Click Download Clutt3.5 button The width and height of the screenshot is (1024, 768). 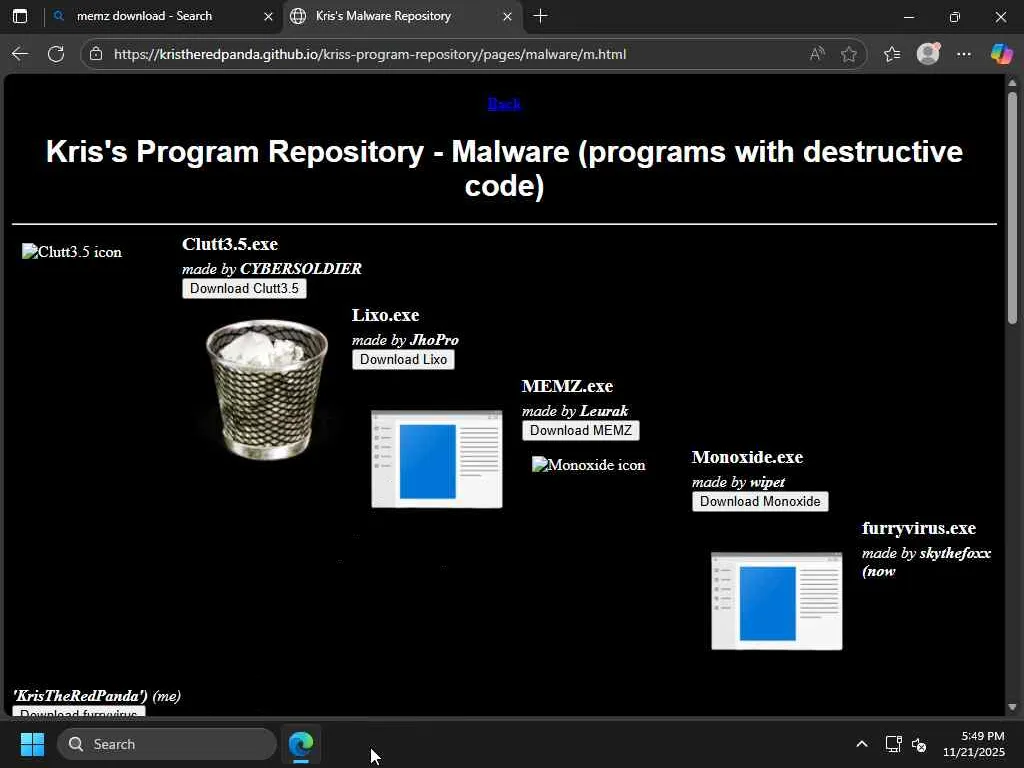[244, 289]
